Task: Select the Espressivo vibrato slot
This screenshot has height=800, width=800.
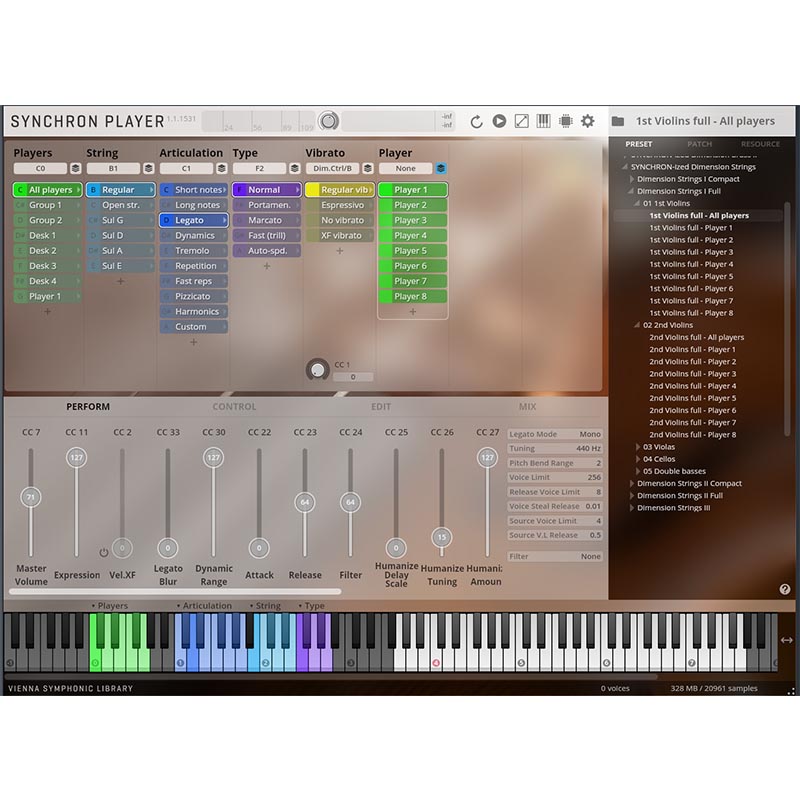Action: 340,205
